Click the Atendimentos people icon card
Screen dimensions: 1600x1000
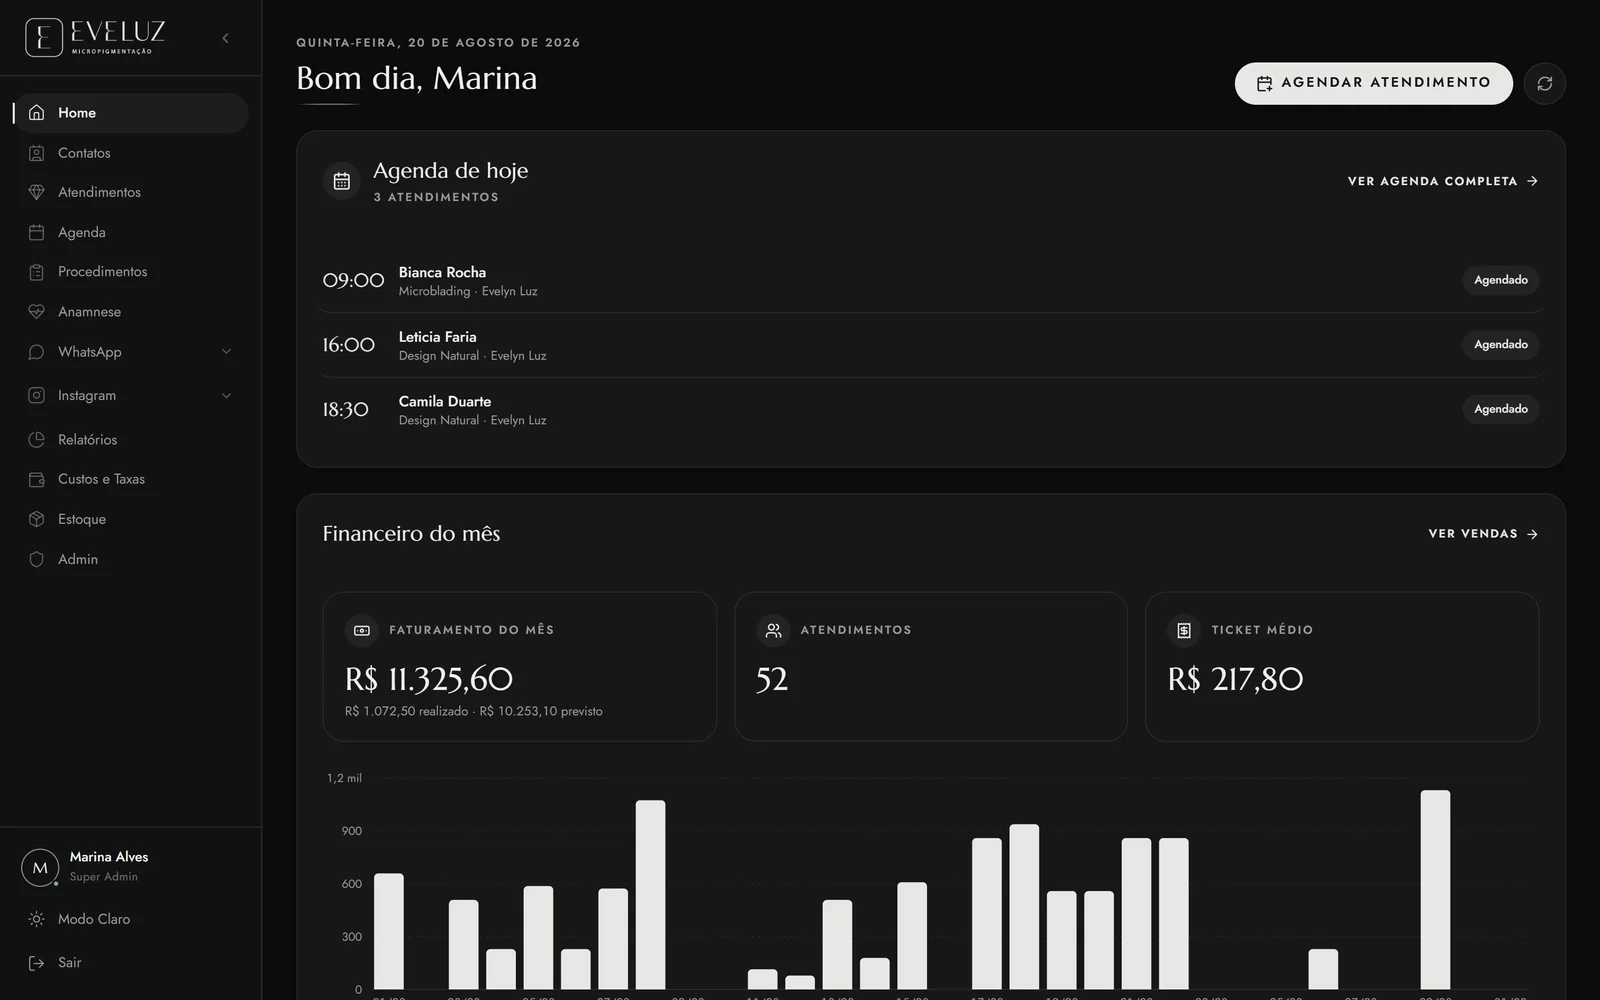pos(773,630)
